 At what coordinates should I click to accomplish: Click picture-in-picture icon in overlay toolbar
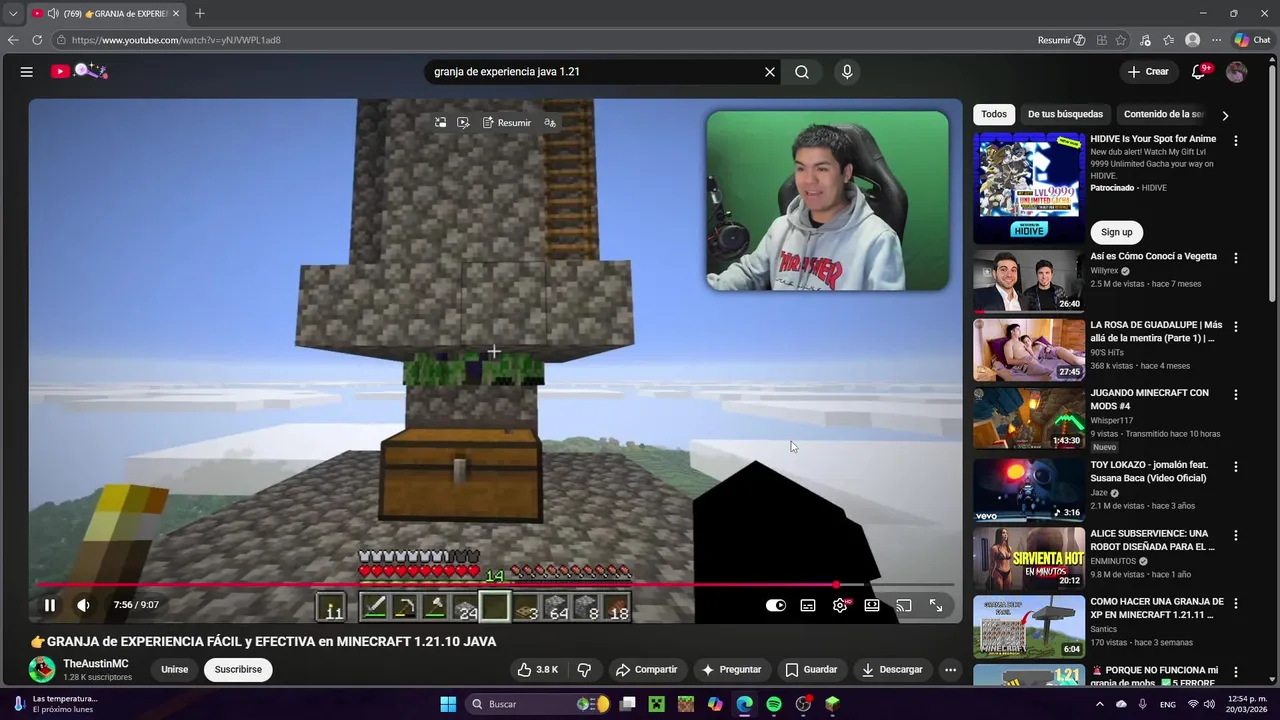pyautogui.click(x=440, y=123)
